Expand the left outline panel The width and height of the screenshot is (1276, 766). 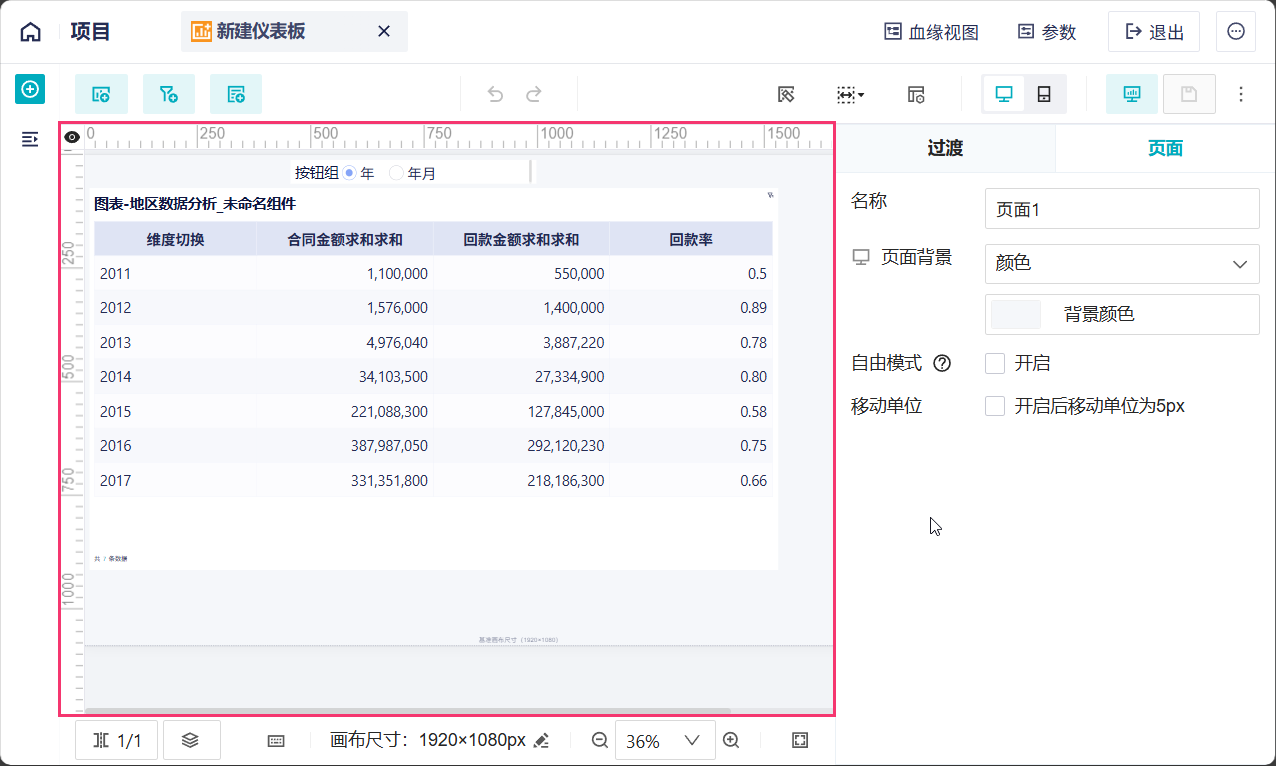pyautogui.click(x=30, y=139)
